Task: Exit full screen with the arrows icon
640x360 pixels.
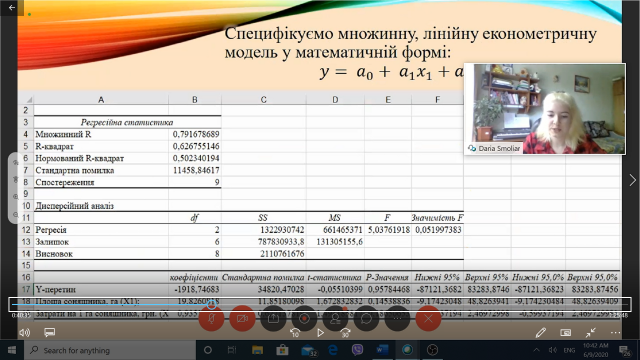Action: tap(591, 333)
